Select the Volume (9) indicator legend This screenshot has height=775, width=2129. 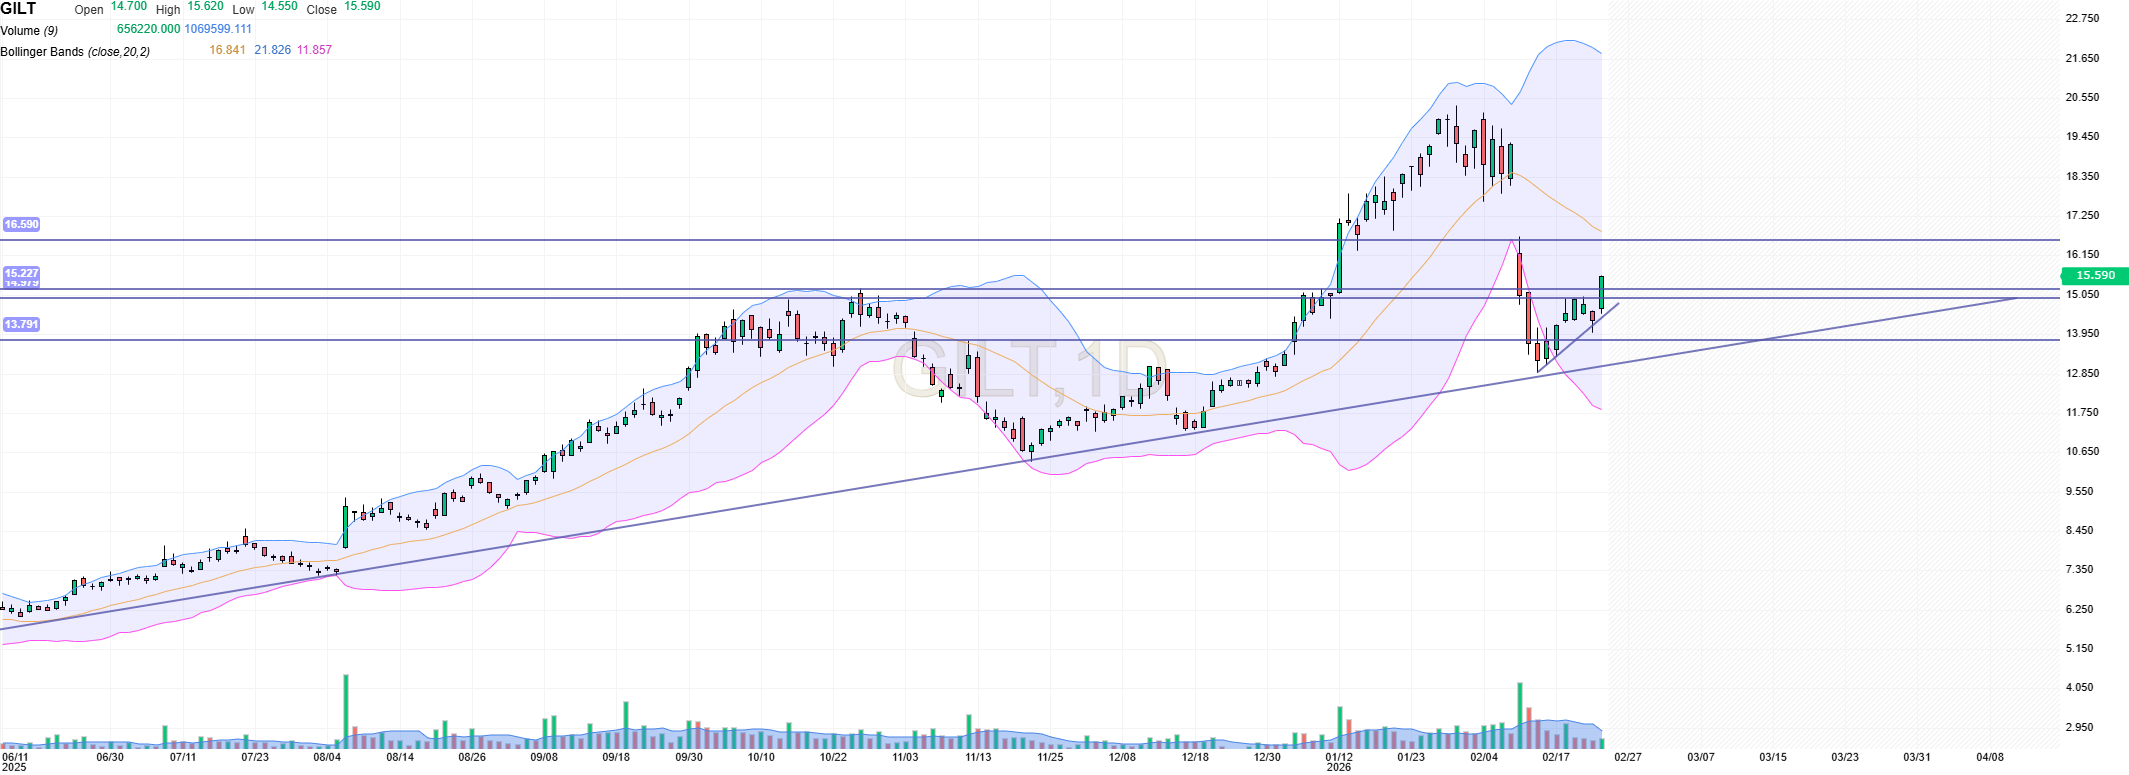29,30
